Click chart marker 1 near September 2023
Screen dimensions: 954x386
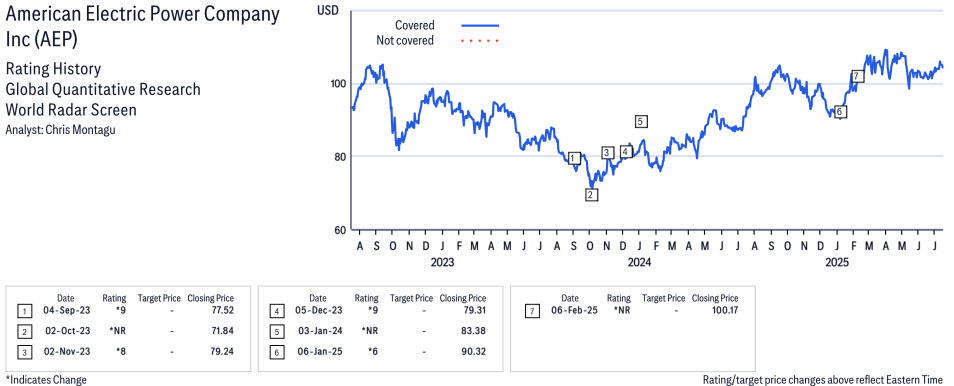575,158
